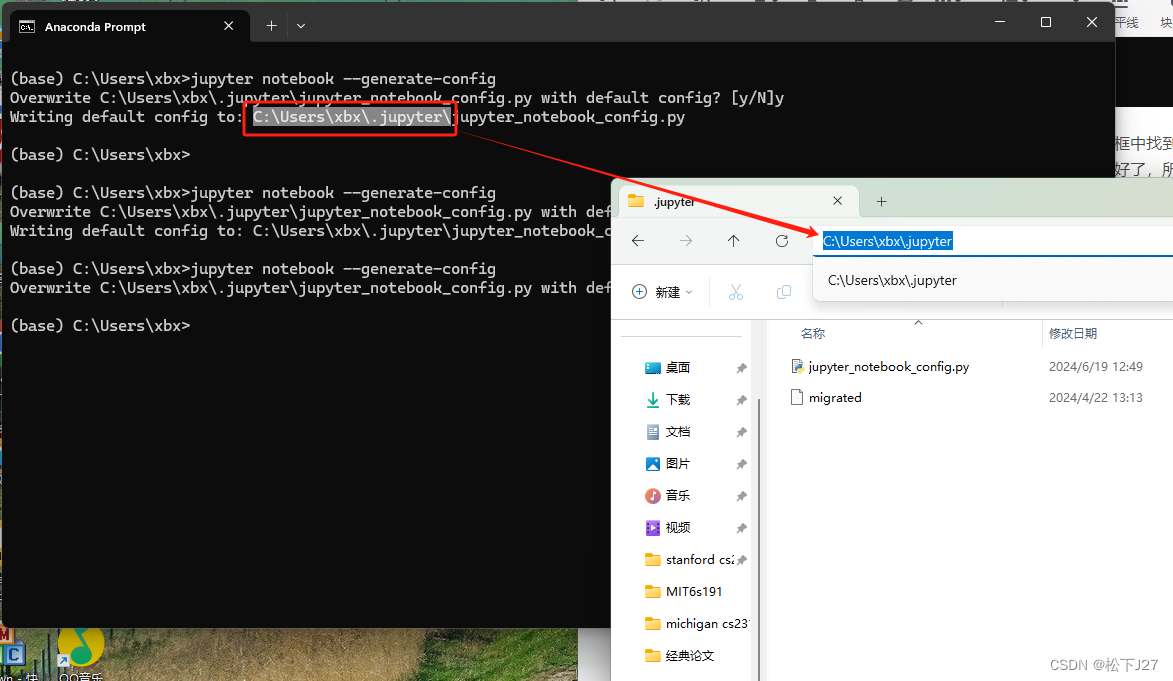
Task: Minimize the Anaconda Prompt window
Action: tap(1000, 22)
